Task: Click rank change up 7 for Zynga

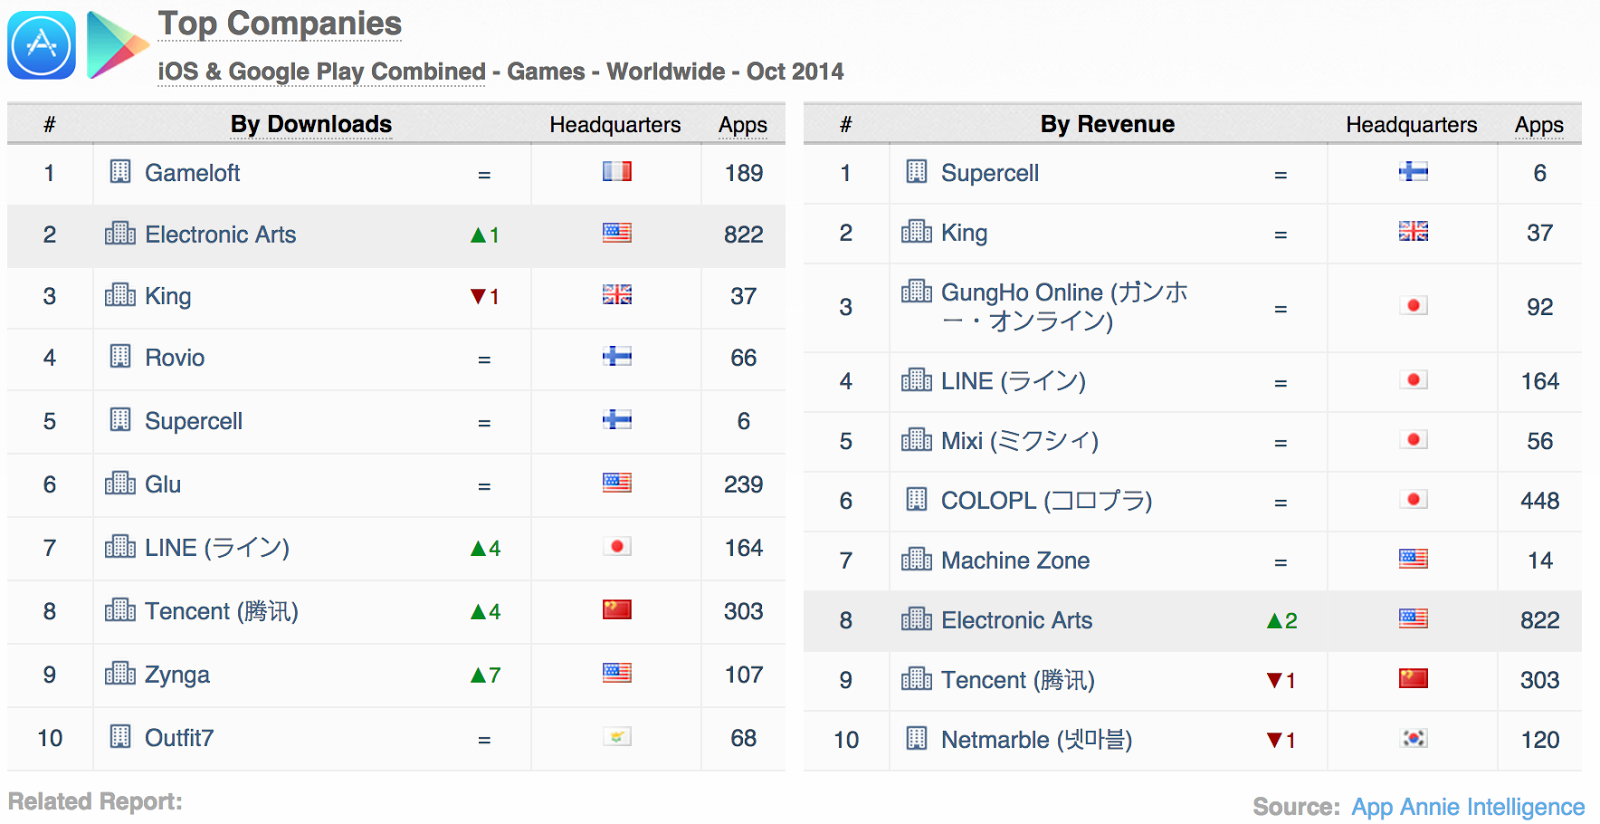Action: pos(486,675)
